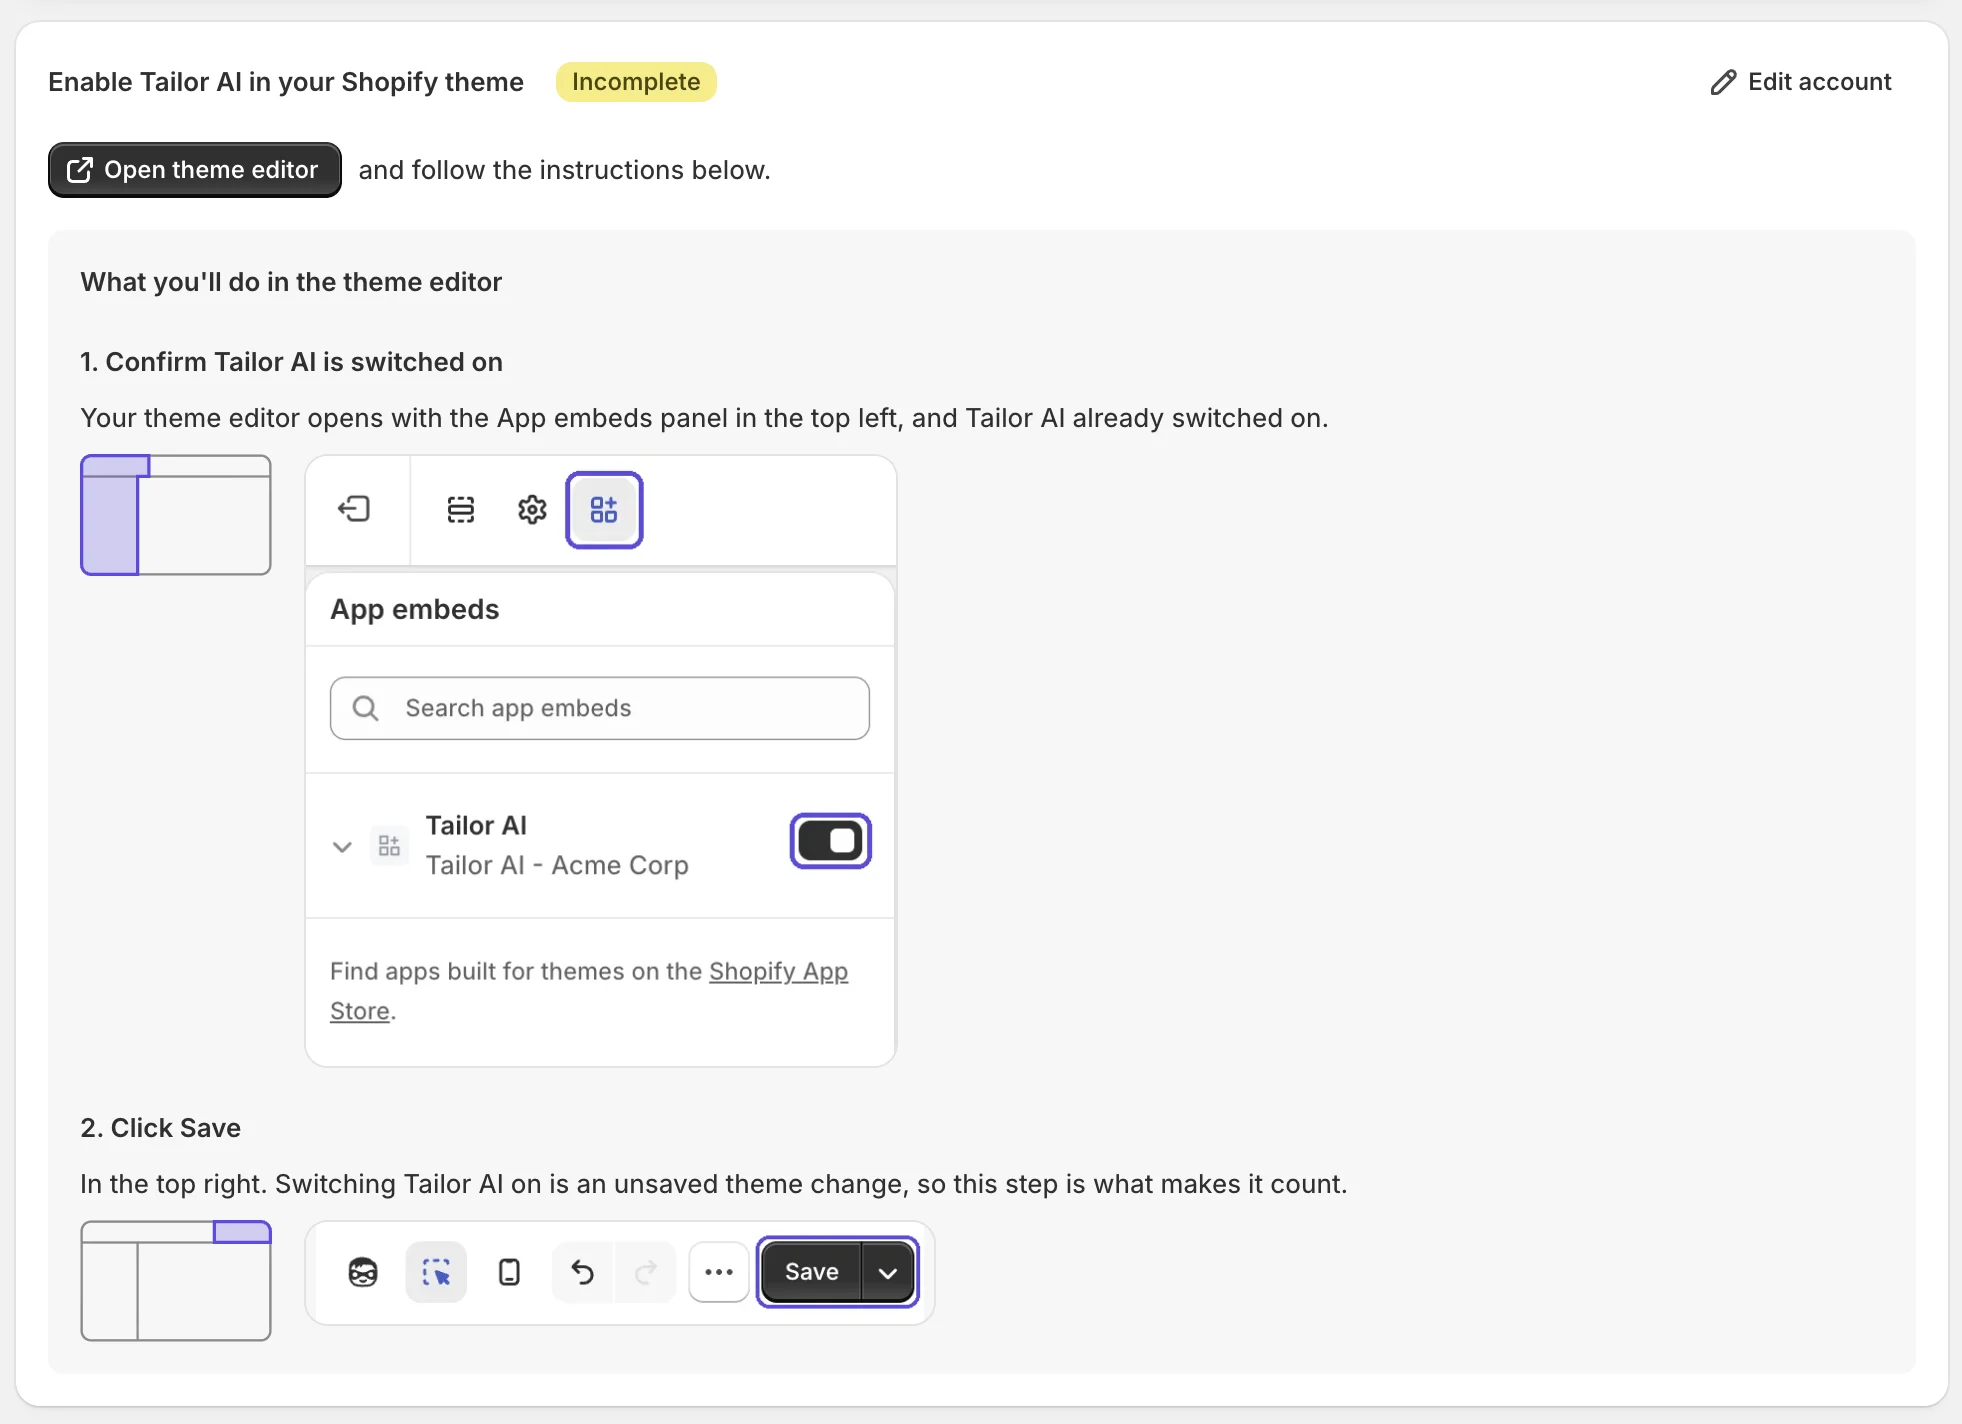Click the search magnifier icon
The height and width of the screenshot is (1424, 1962).
[x=366, y=708]
